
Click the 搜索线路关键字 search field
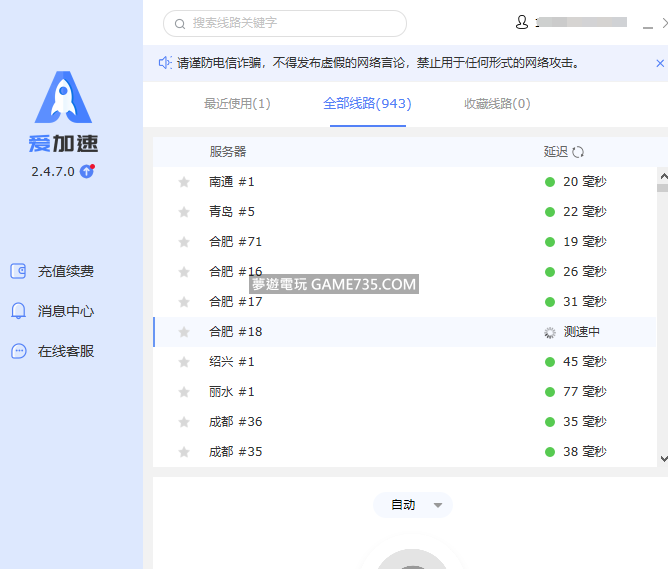tap(290, 23)
